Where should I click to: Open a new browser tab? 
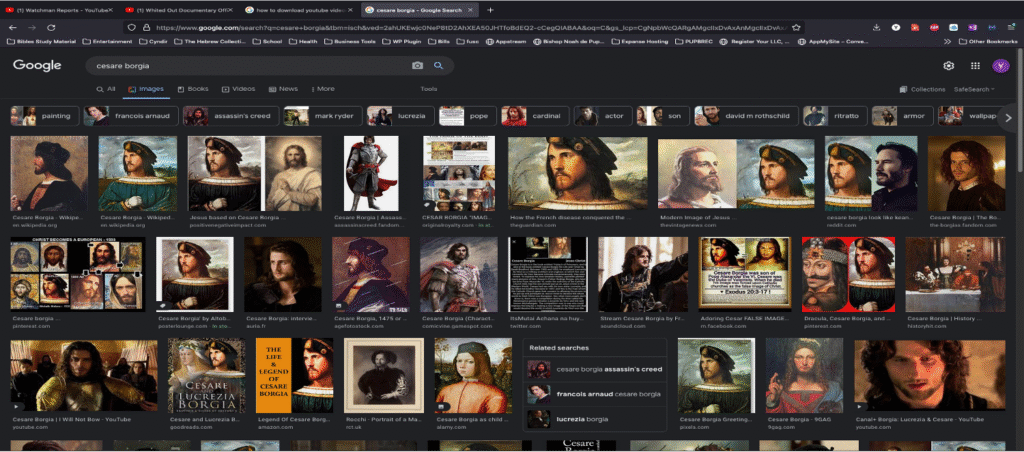[x=490, y=9]
